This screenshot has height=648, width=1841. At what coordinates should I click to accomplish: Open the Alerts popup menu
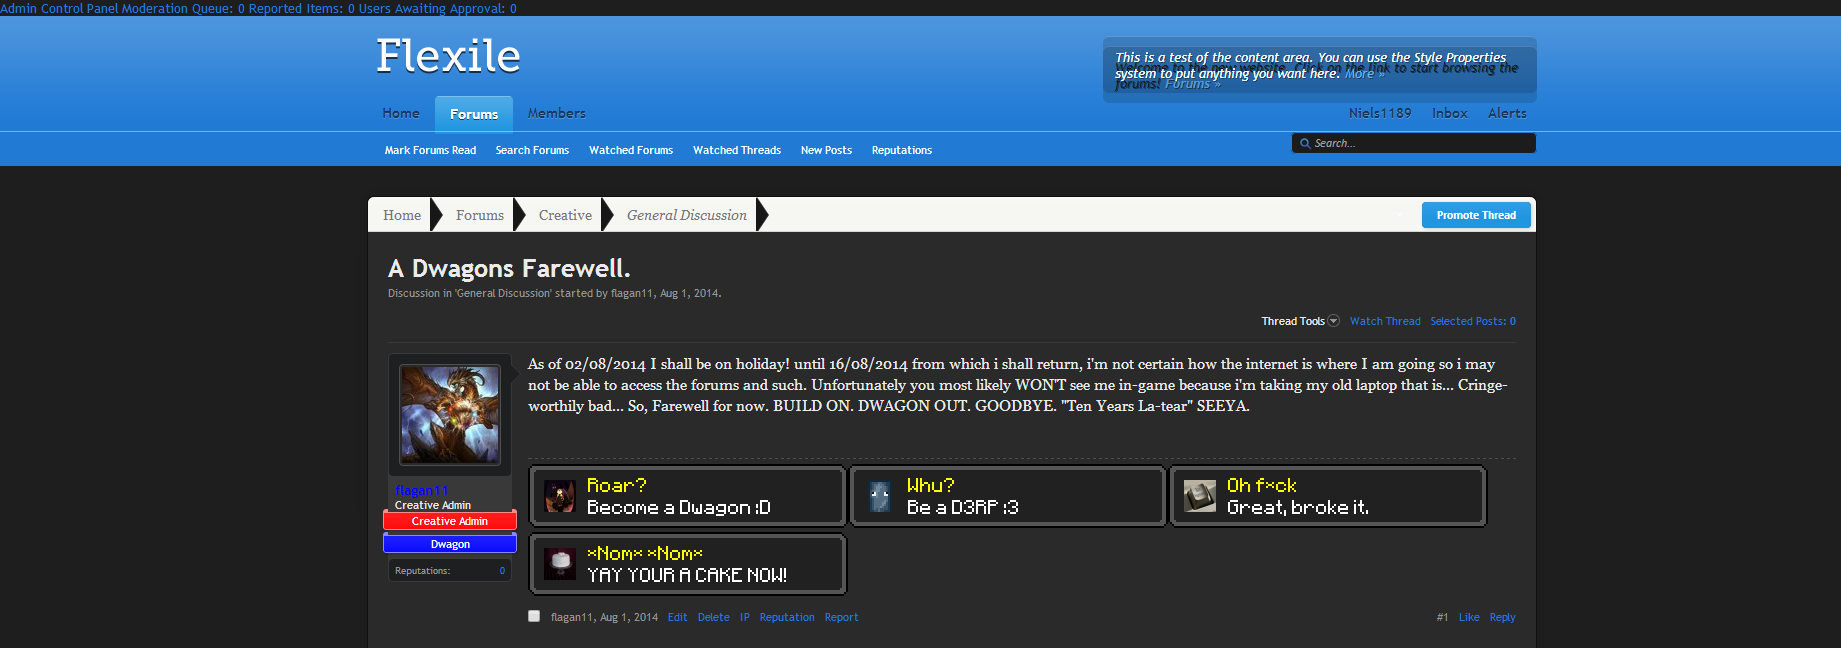[1506, 113]
